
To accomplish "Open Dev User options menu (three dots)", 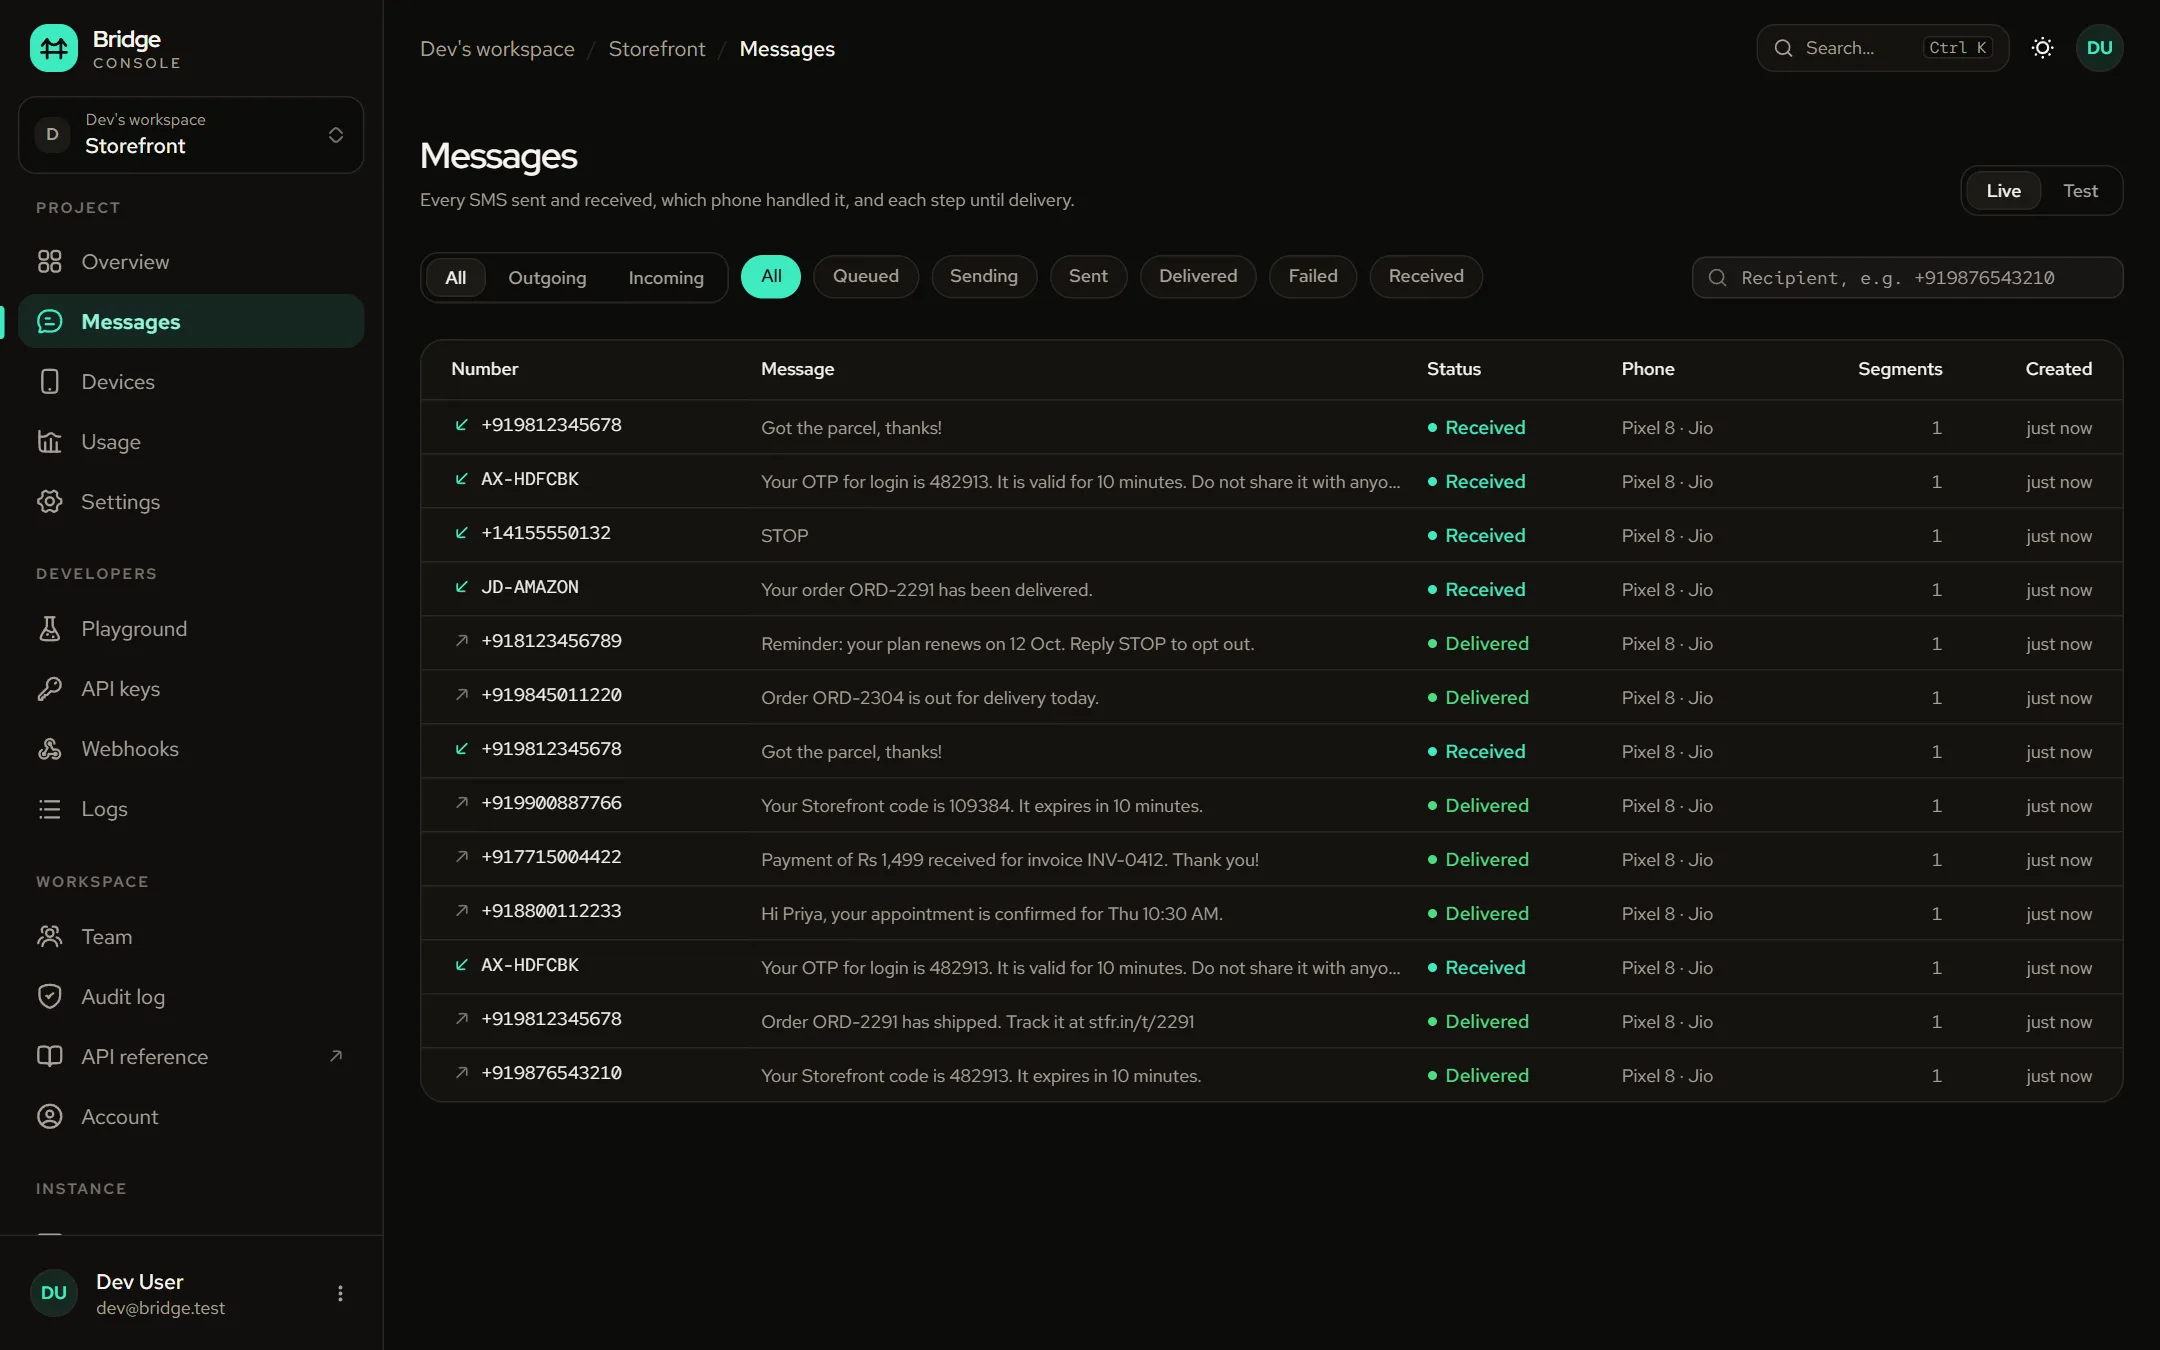I will [x=340, y=1293].
